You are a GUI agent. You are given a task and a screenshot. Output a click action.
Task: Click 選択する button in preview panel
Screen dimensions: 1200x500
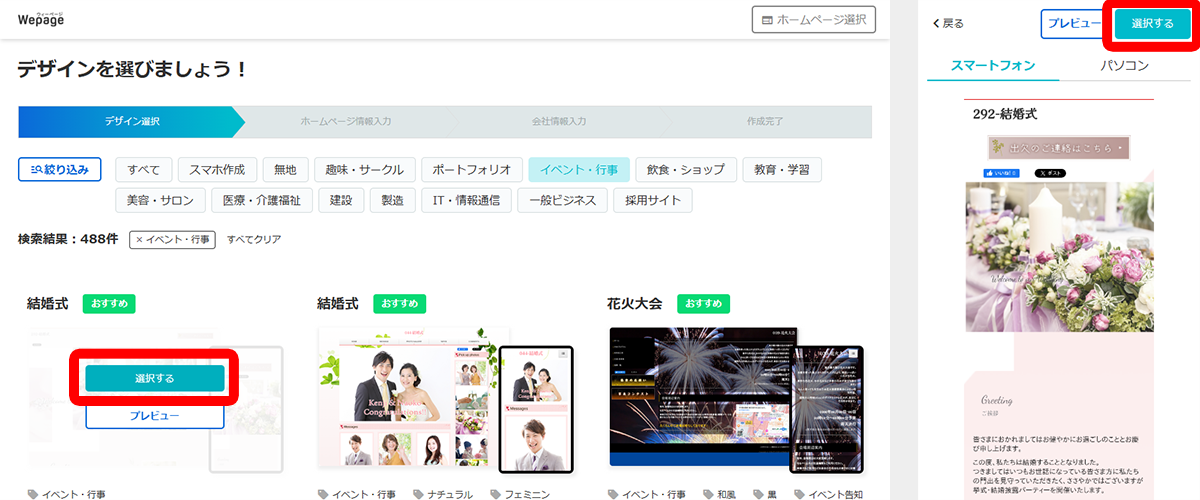coord(1152,23)
